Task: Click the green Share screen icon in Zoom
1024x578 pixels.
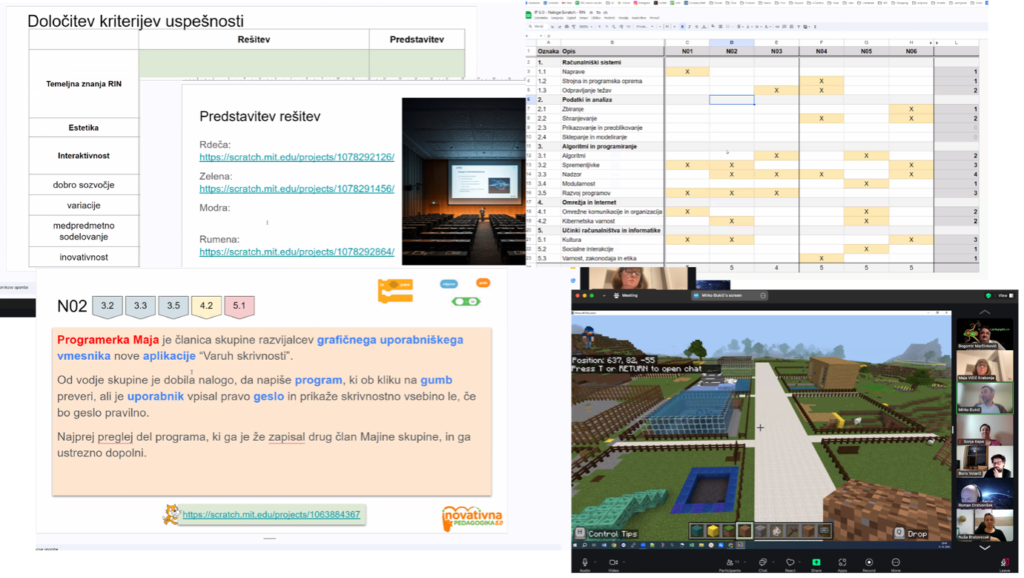Action: [x=816, y=562]
